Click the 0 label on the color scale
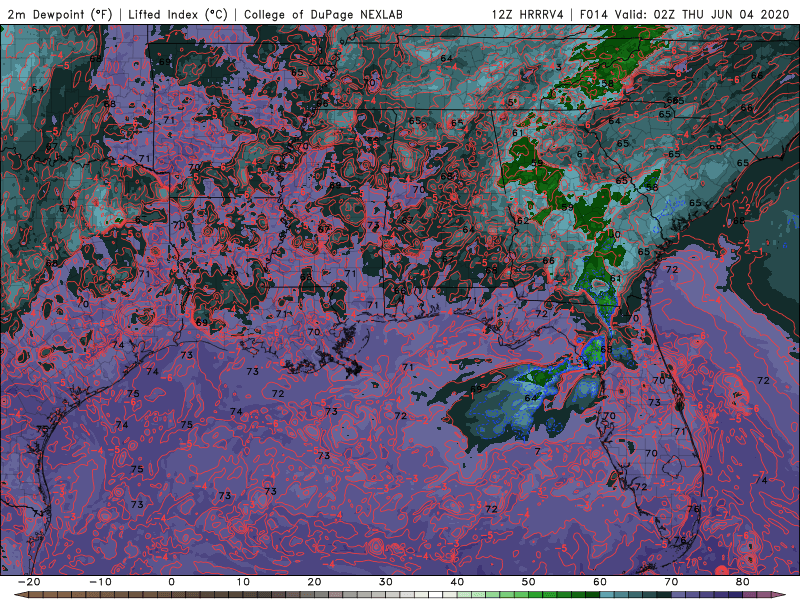This screenshot has height=600, width=800. pyautogui.click(x=171, y=582)
